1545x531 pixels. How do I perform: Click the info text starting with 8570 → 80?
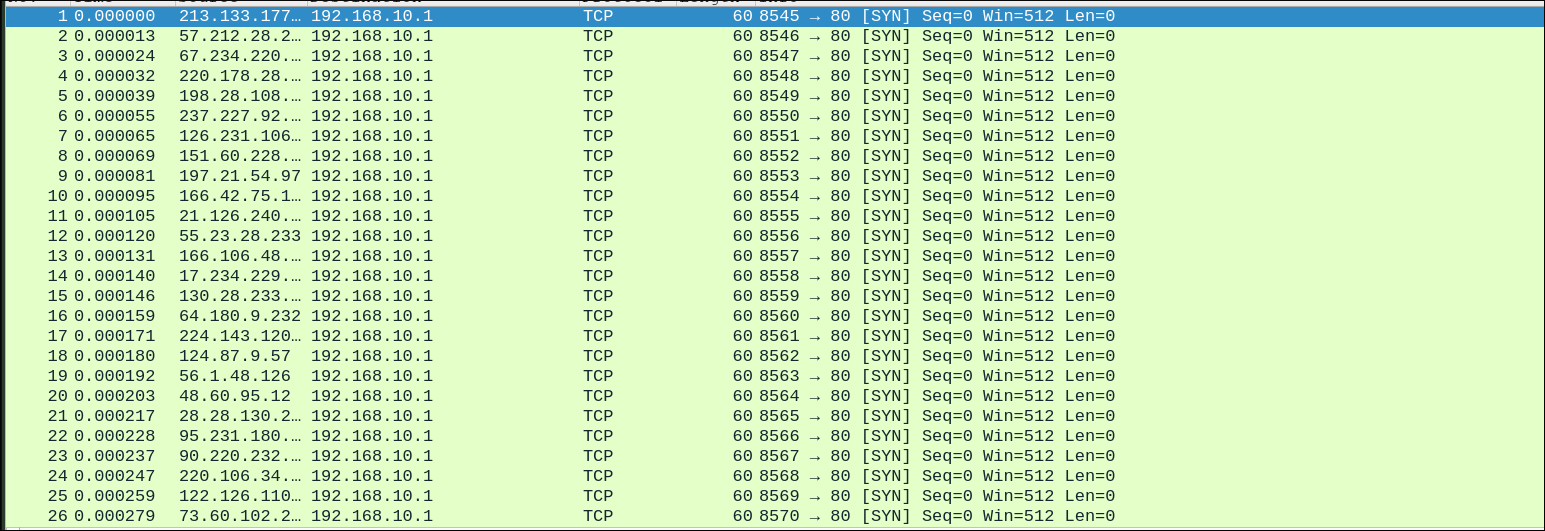tap(937, 516)
